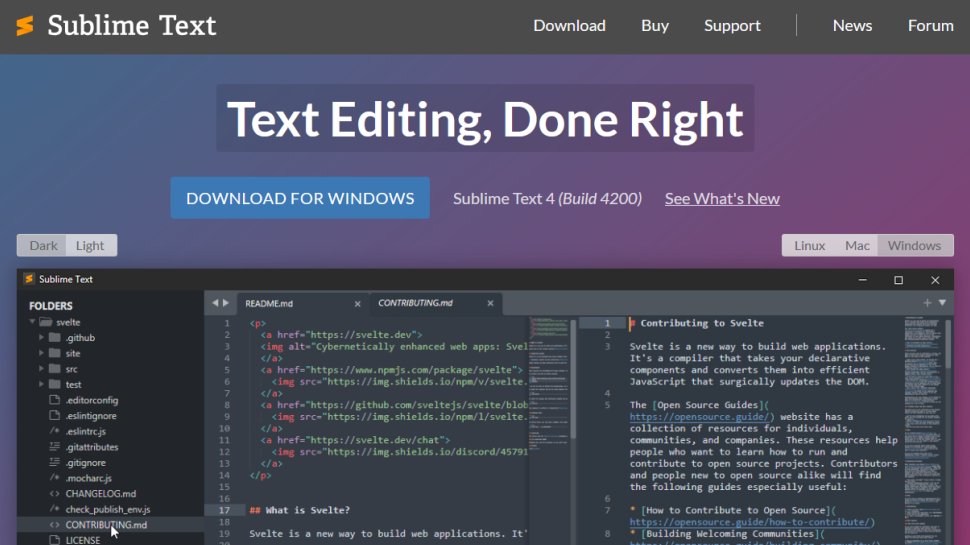Click the site folder icon

pos(54,353)
